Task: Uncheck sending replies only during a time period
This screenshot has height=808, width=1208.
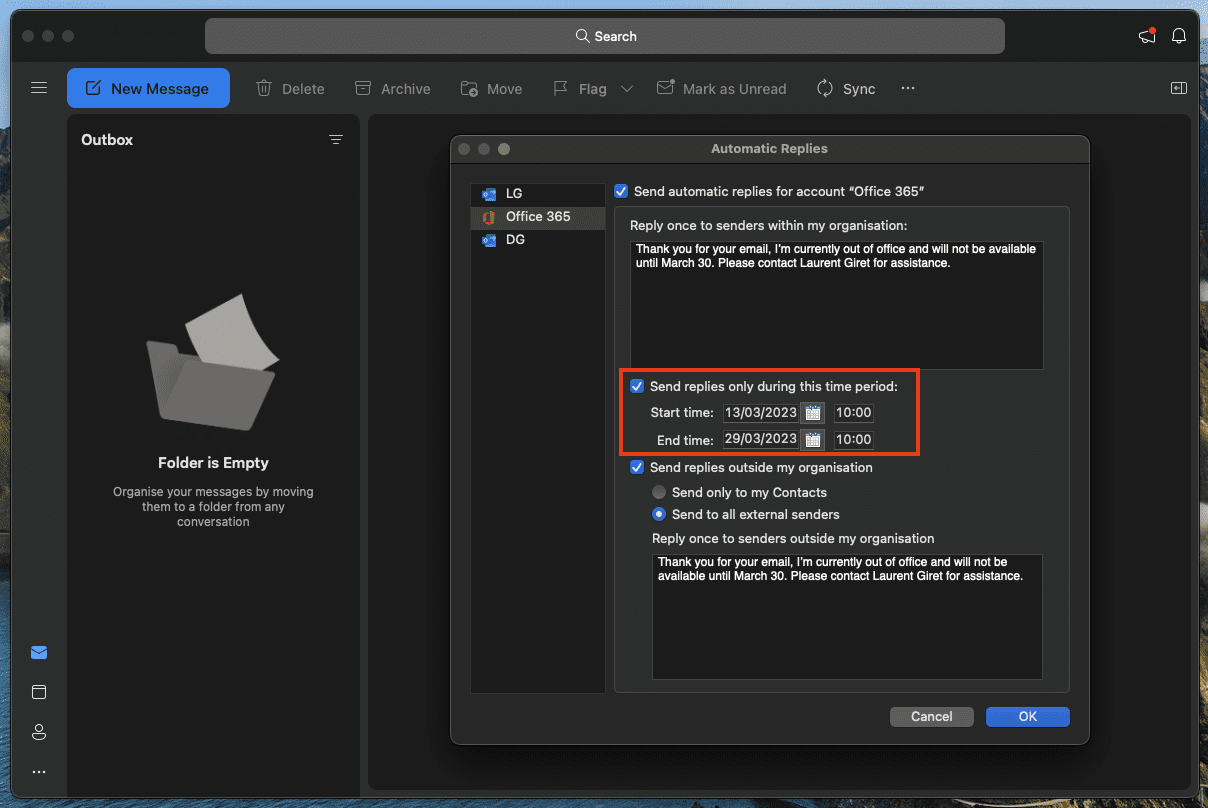Action: click(637, 386)
